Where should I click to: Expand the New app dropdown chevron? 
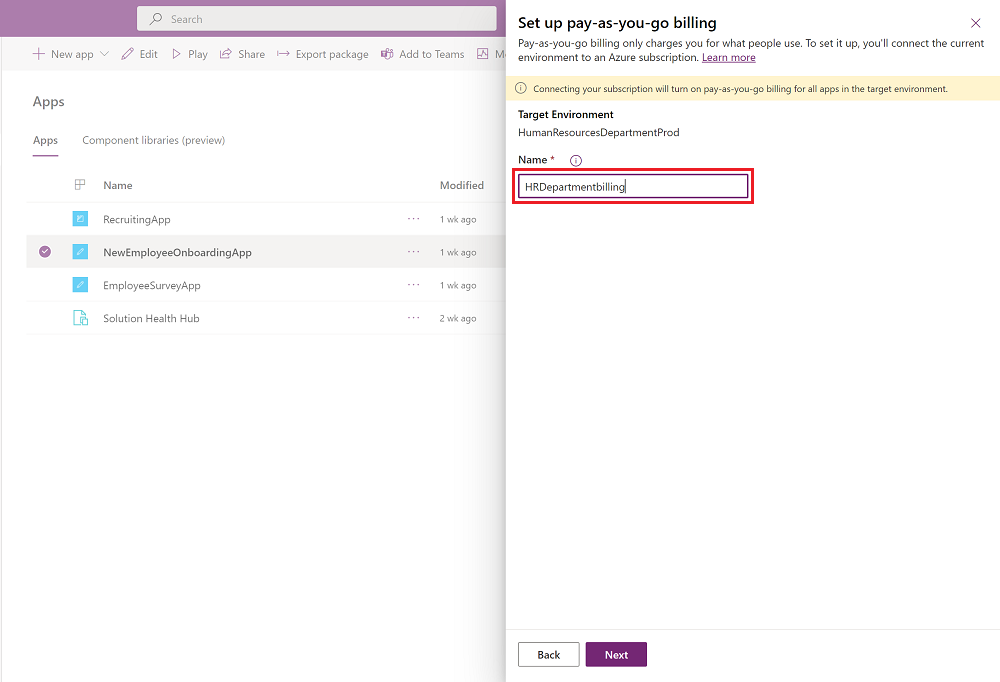tap(105, 54)
